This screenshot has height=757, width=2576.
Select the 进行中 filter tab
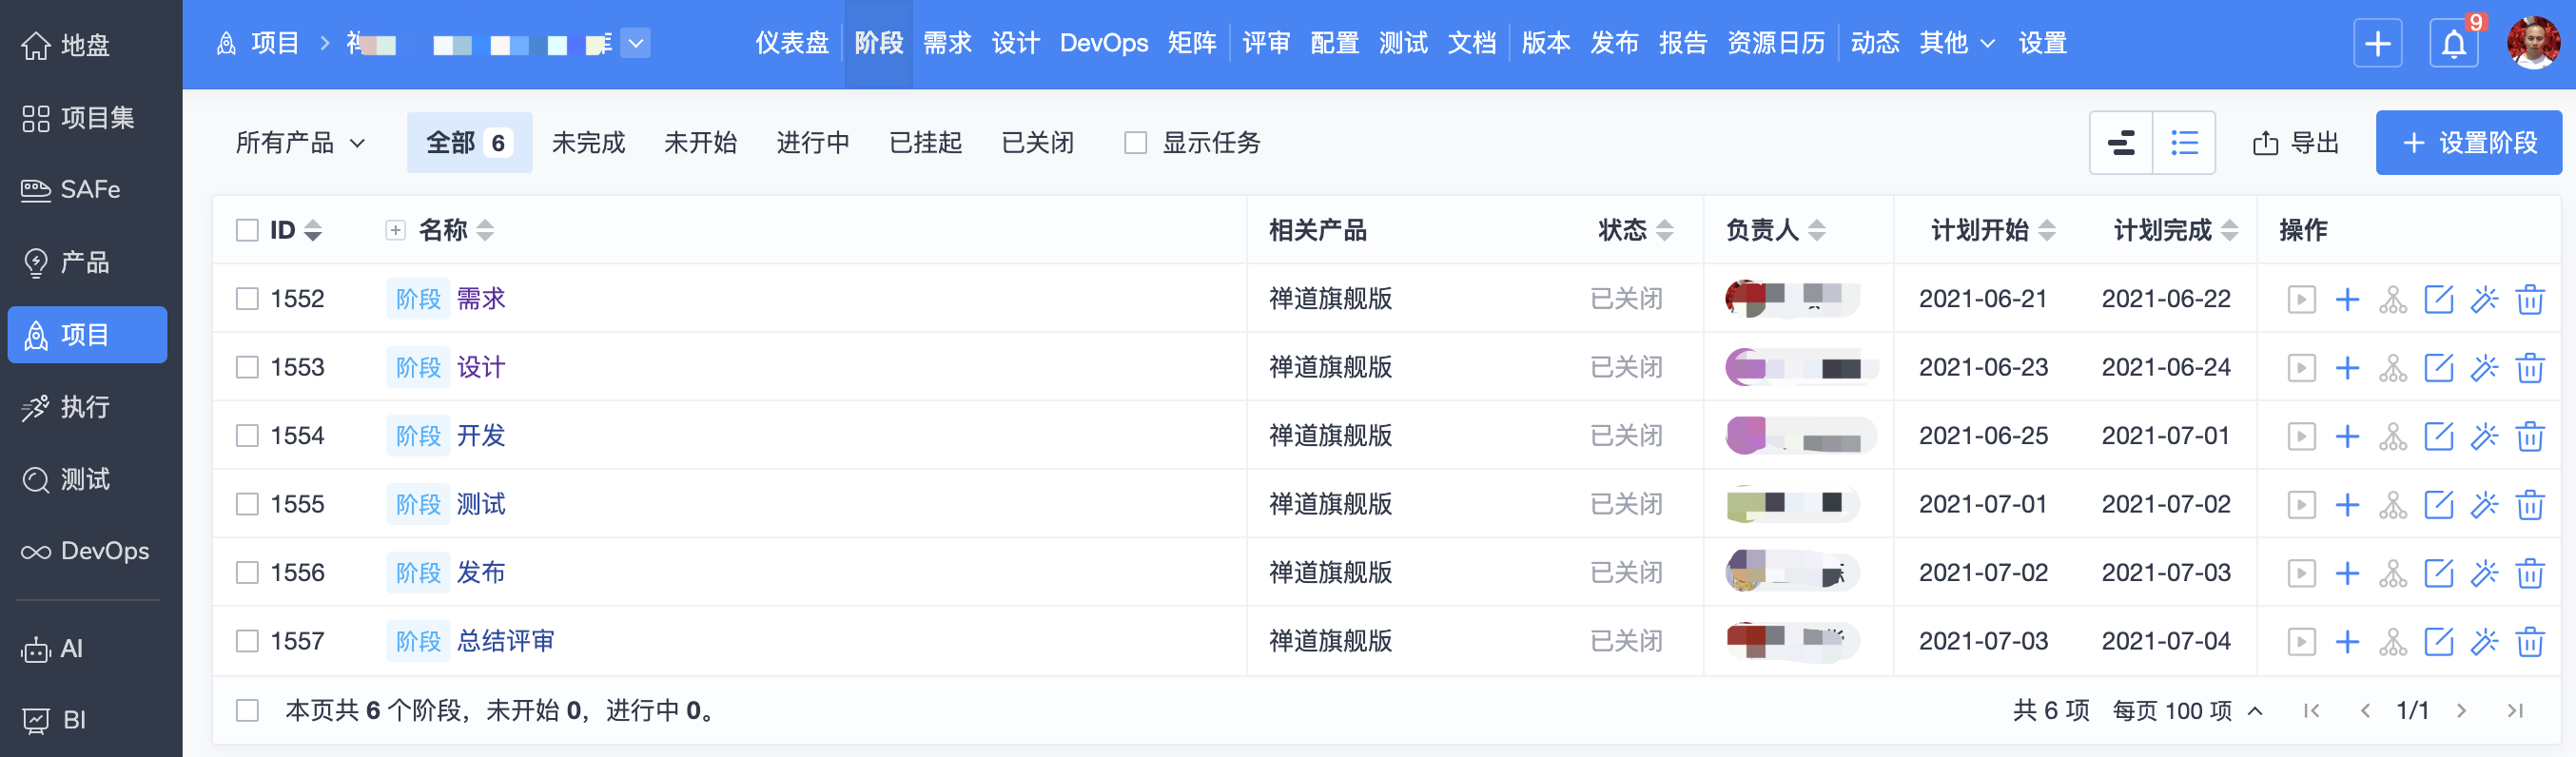click(x=812, y=143)
